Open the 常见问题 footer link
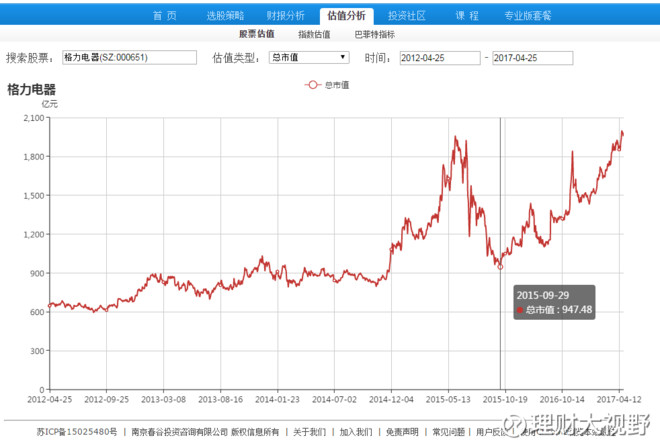 [448, 432]
